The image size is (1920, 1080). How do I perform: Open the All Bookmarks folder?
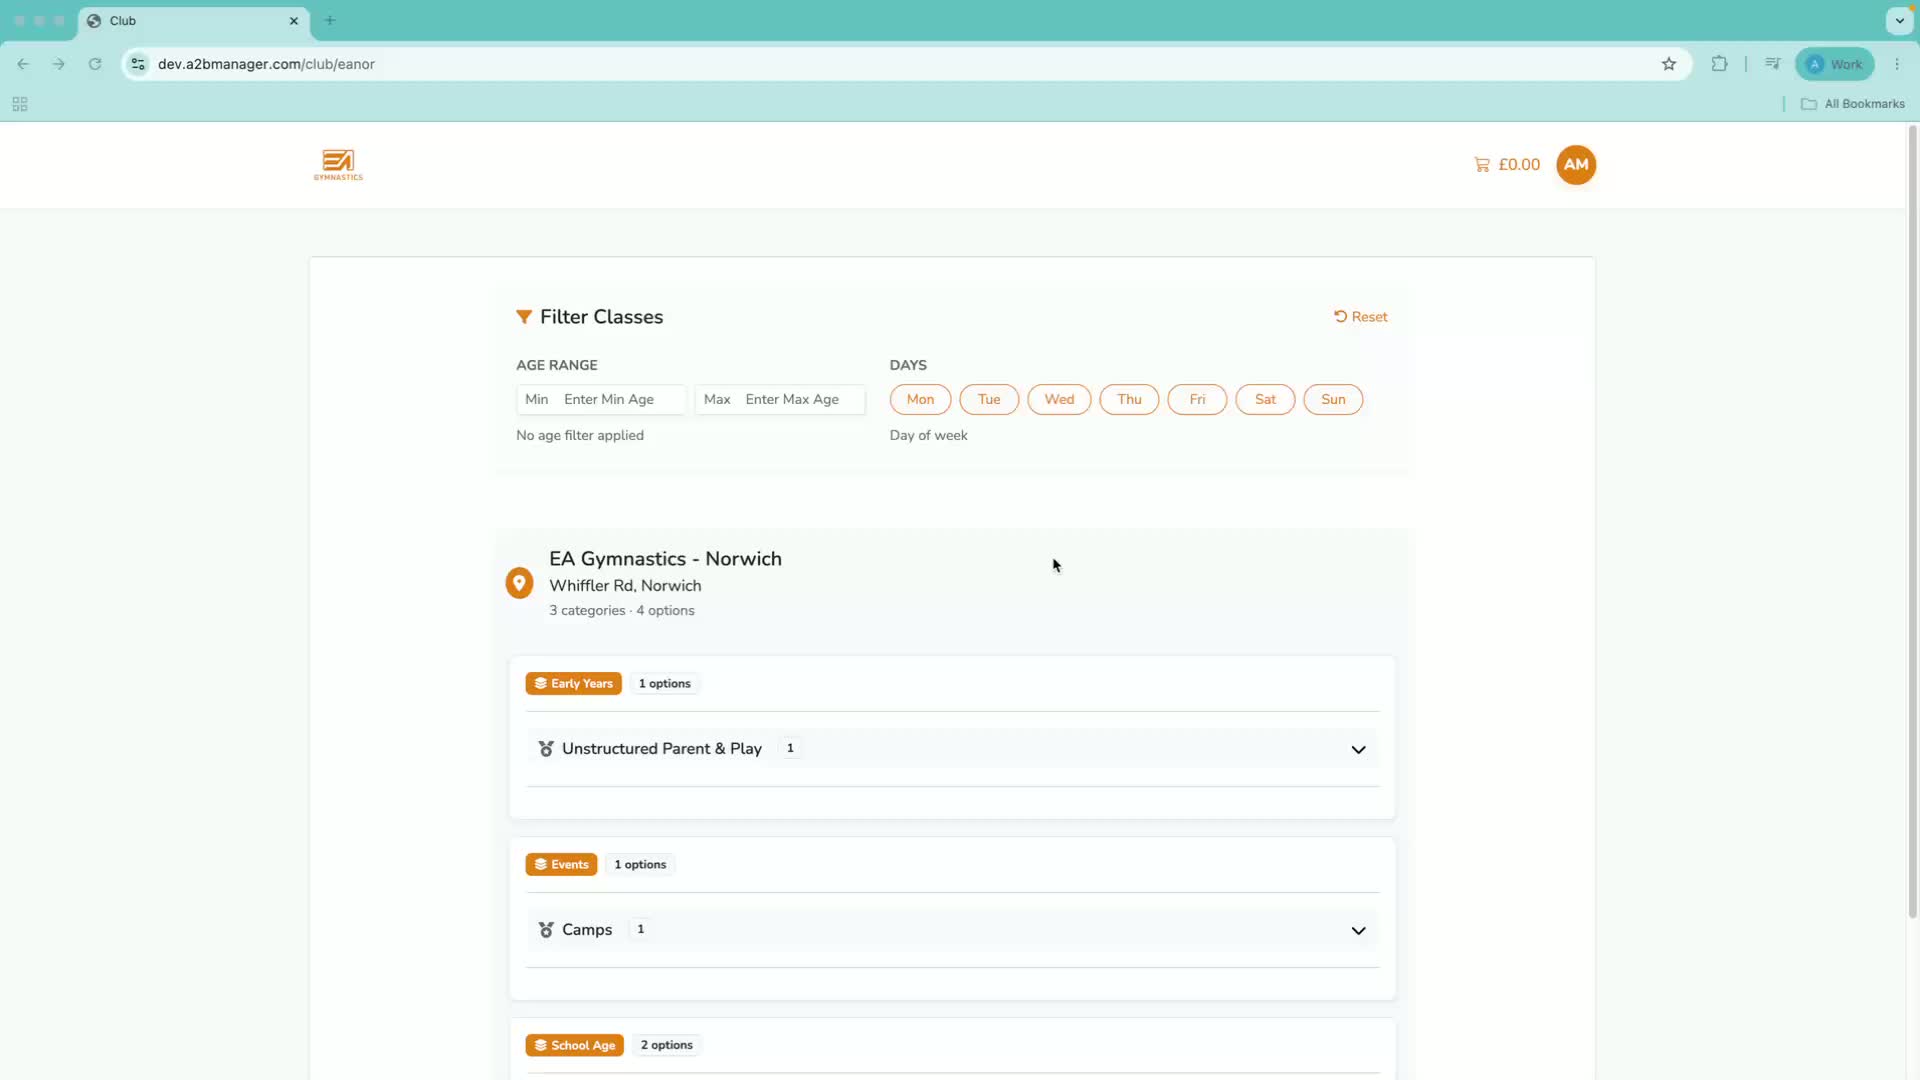(1853, 104)
